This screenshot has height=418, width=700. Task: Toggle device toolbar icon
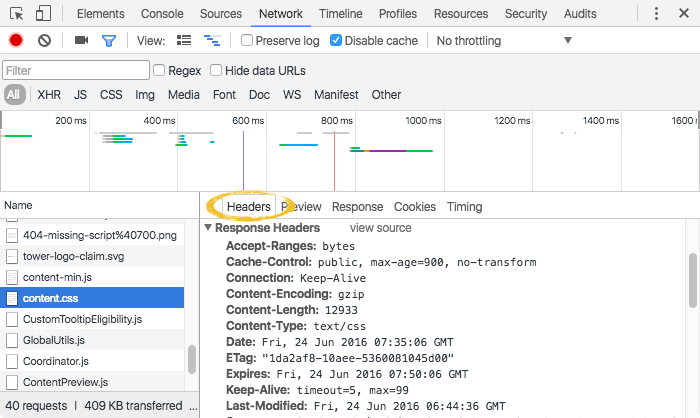tap(44, 14)
